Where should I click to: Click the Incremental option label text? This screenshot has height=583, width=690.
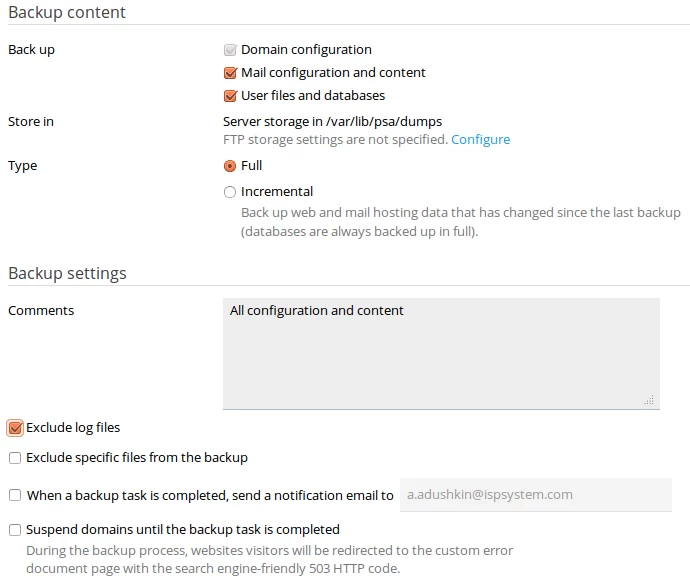(277, 192)
